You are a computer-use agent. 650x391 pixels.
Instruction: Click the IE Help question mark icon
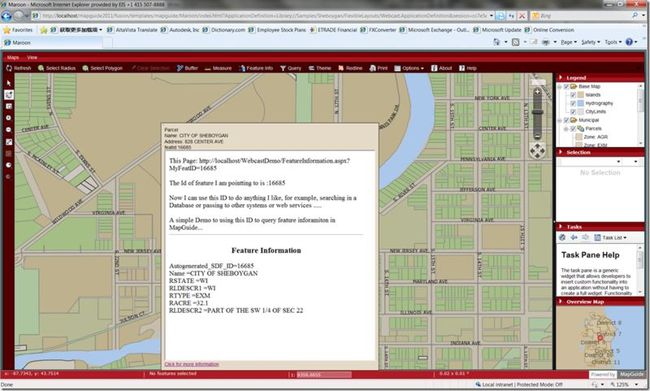click(629, 42)
